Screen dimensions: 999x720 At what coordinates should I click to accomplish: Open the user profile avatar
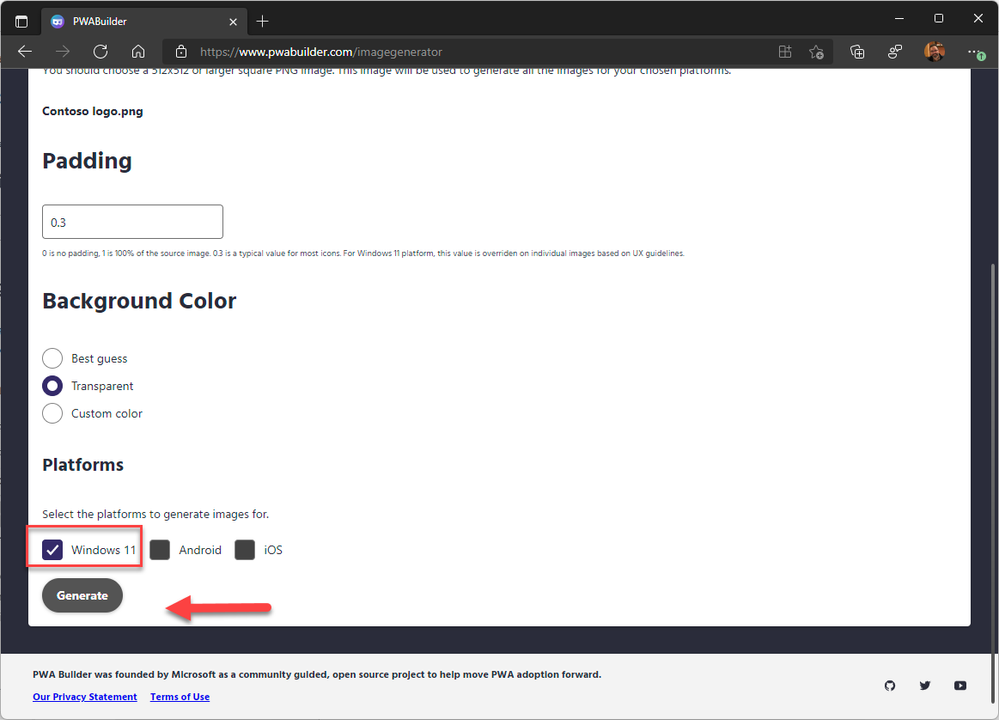click(934, 52)
